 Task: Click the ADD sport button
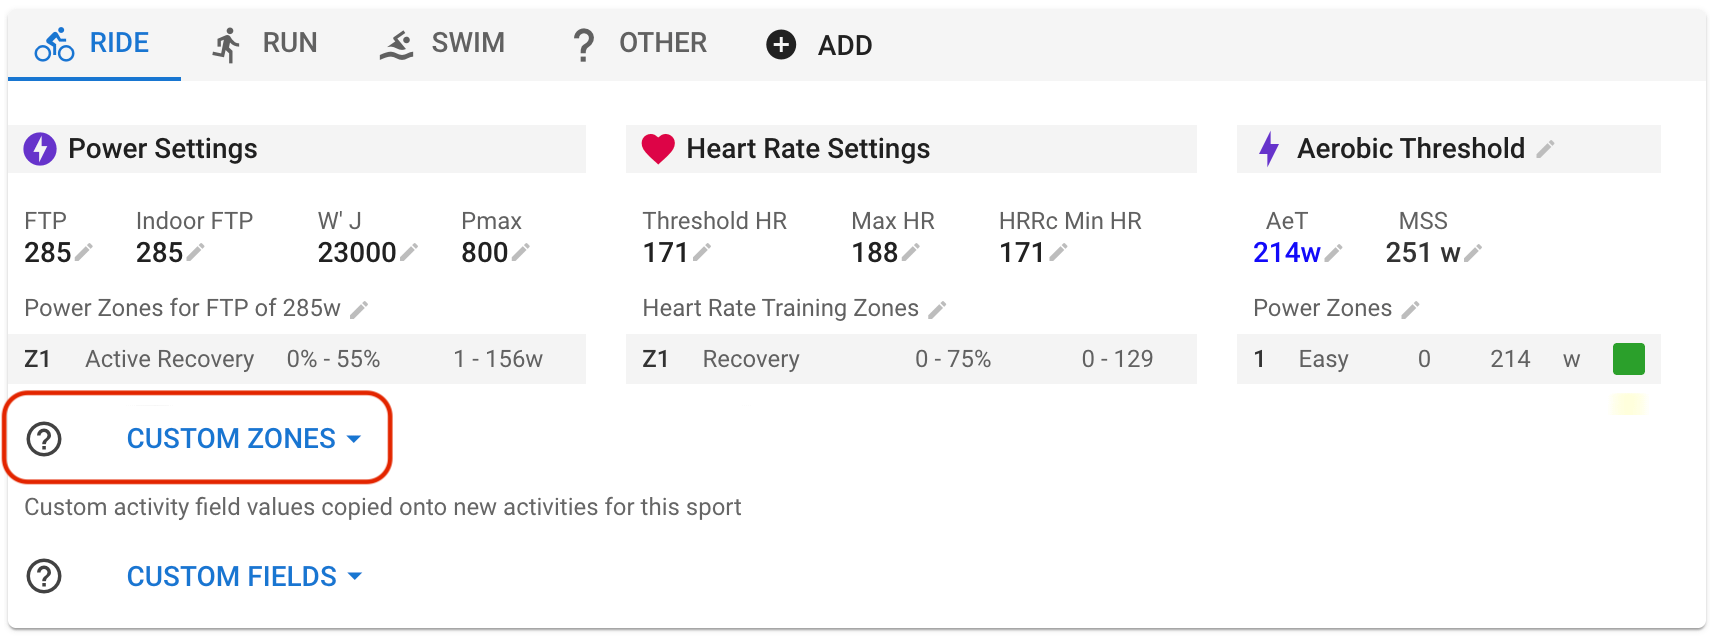819,45
